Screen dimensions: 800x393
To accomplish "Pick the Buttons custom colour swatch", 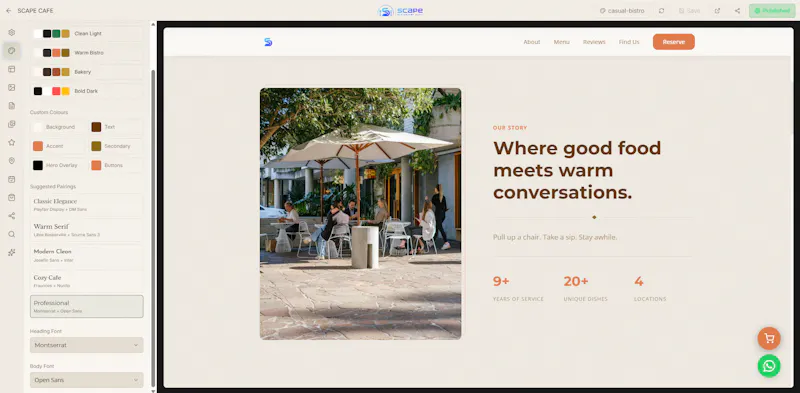I will [x=96, y=165].
